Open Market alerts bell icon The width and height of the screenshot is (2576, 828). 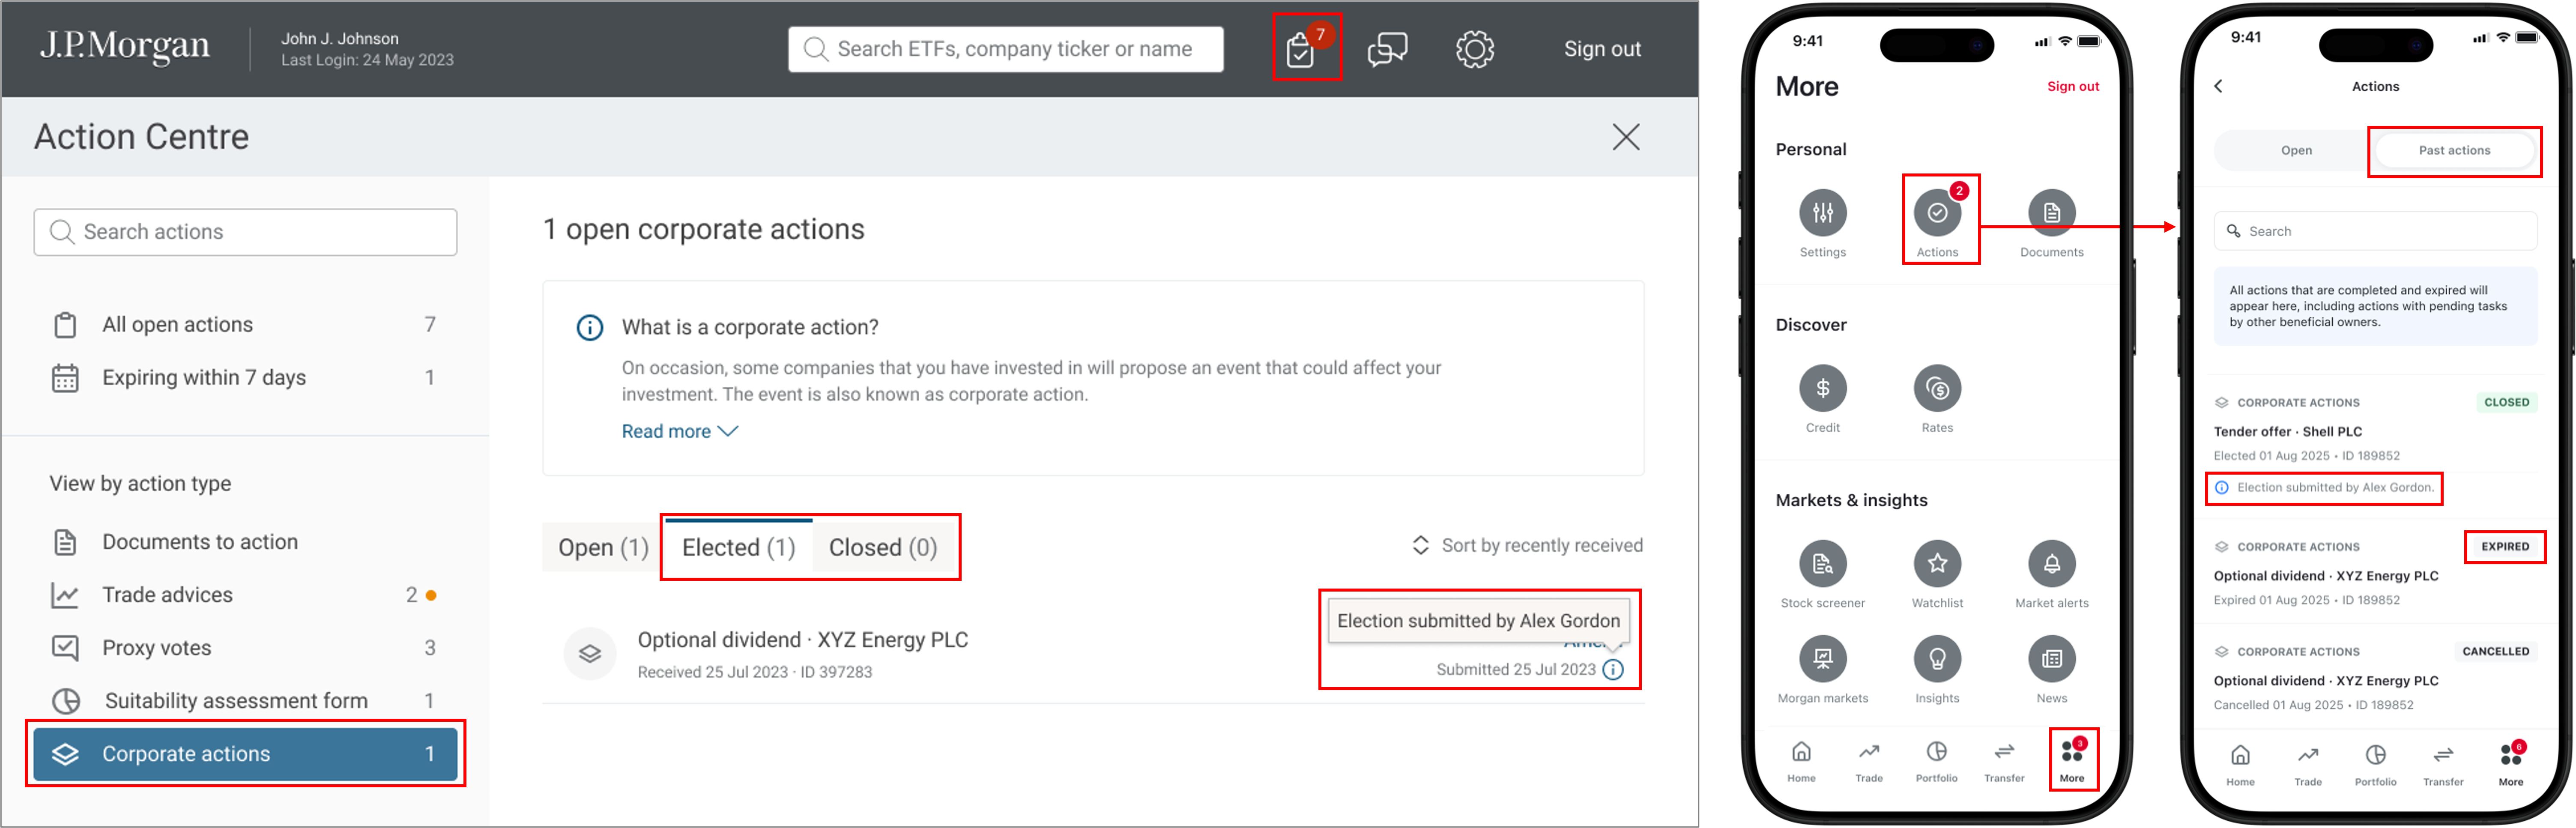tap(2051, 563)
